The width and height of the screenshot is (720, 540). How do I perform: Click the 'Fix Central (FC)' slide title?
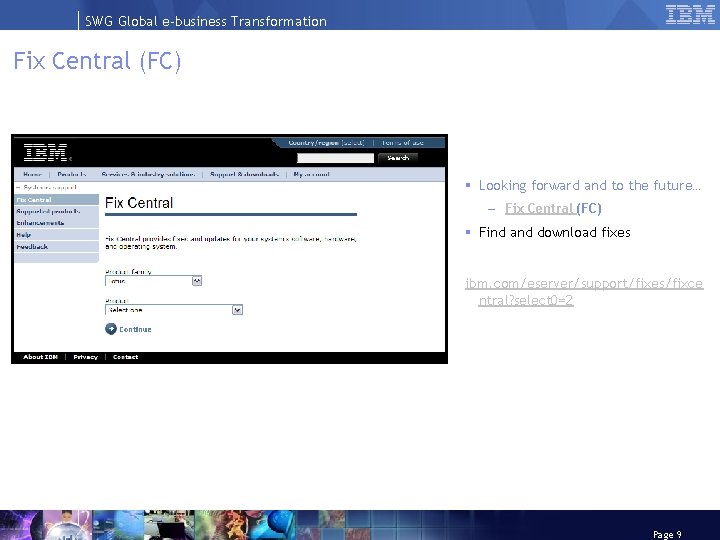point(97,61)
